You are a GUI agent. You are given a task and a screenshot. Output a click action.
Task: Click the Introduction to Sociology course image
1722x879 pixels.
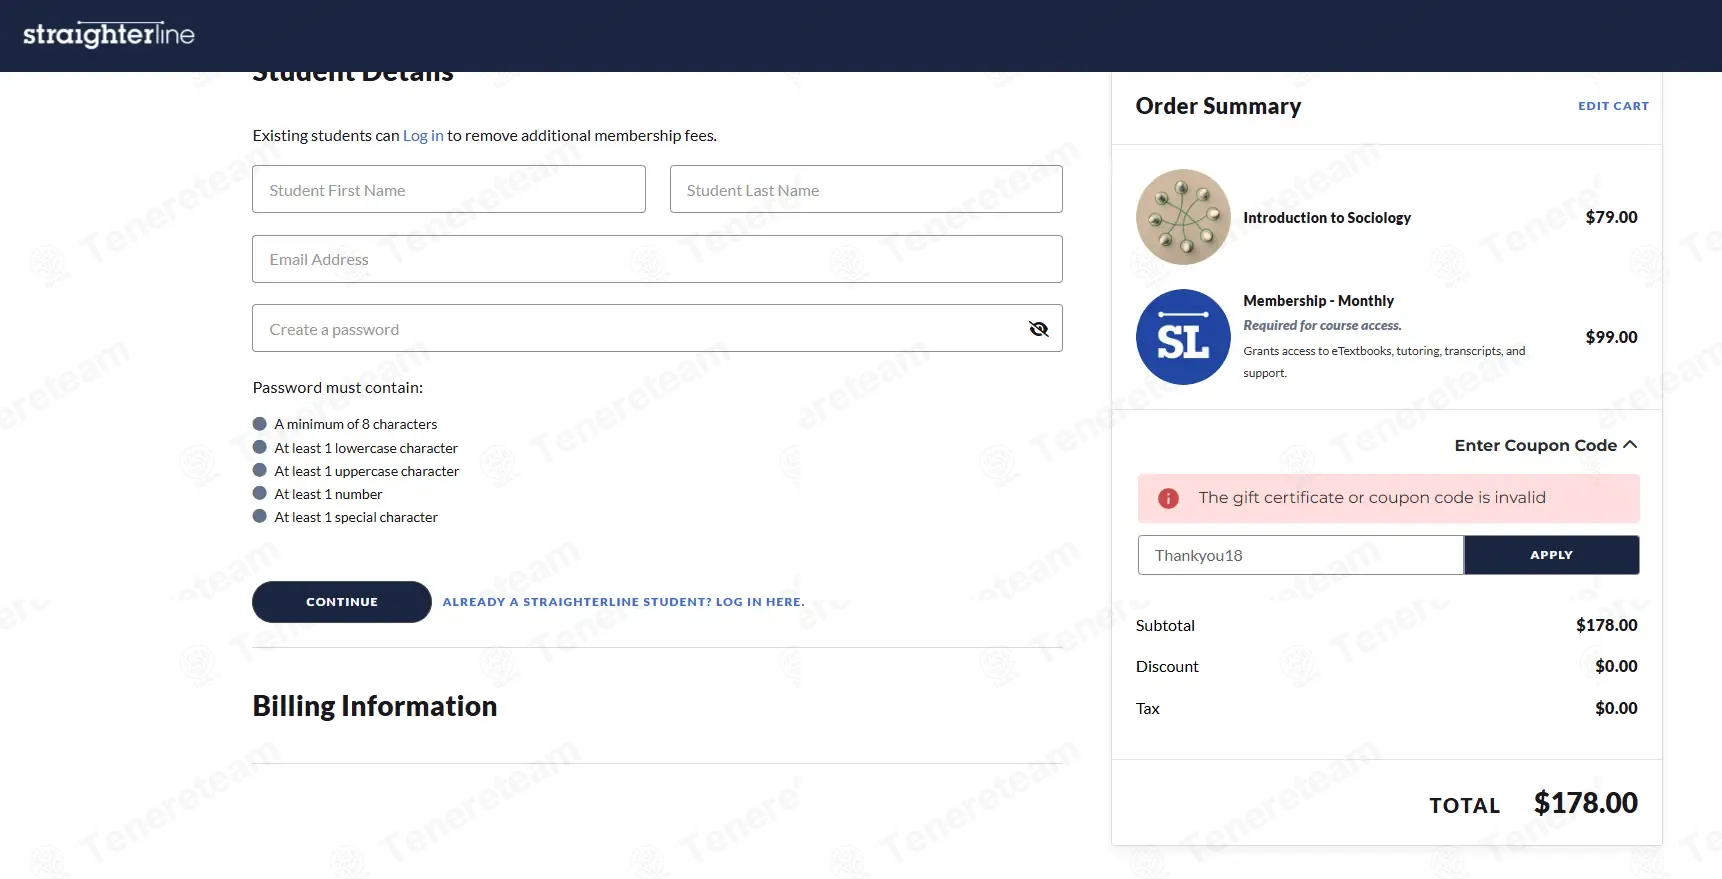pyautogui.click(x=1183, y=217)
